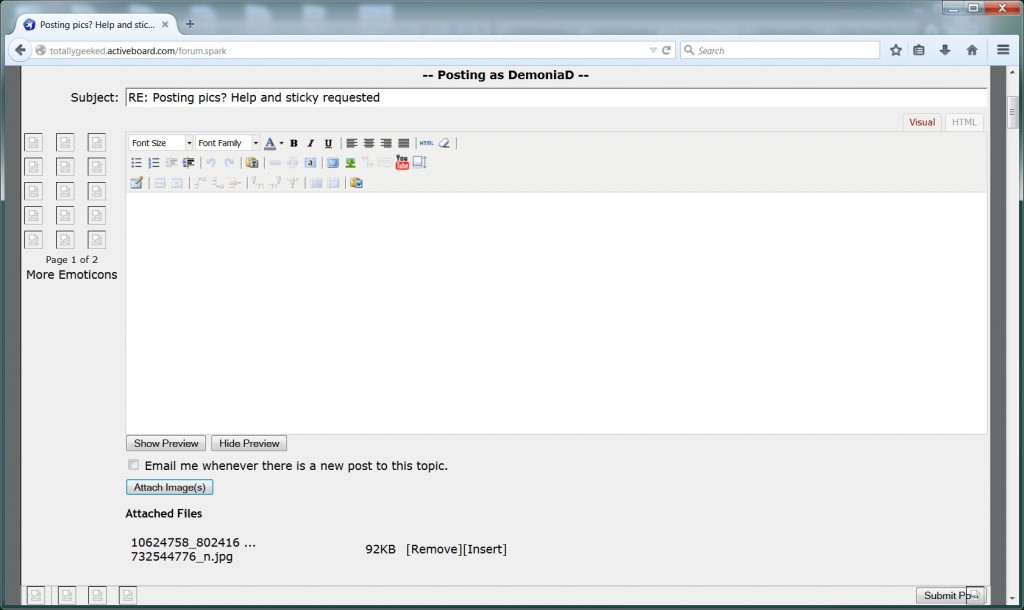1024x610 pixels.
Task: Insert a numbered list
Action: point(154,163)
